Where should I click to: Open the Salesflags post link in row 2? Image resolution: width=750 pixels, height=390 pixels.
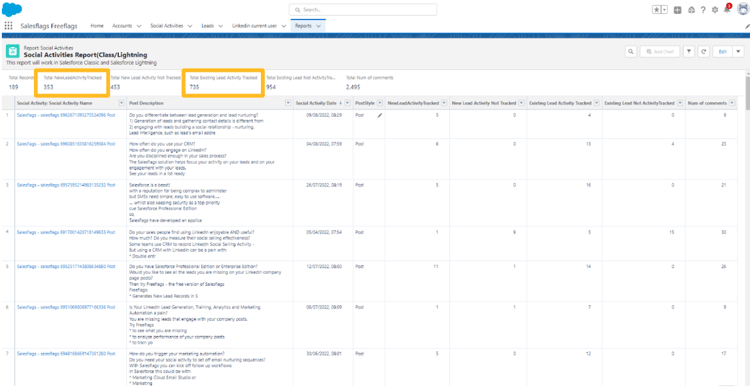pyautogui.click(x=66, y=144)
